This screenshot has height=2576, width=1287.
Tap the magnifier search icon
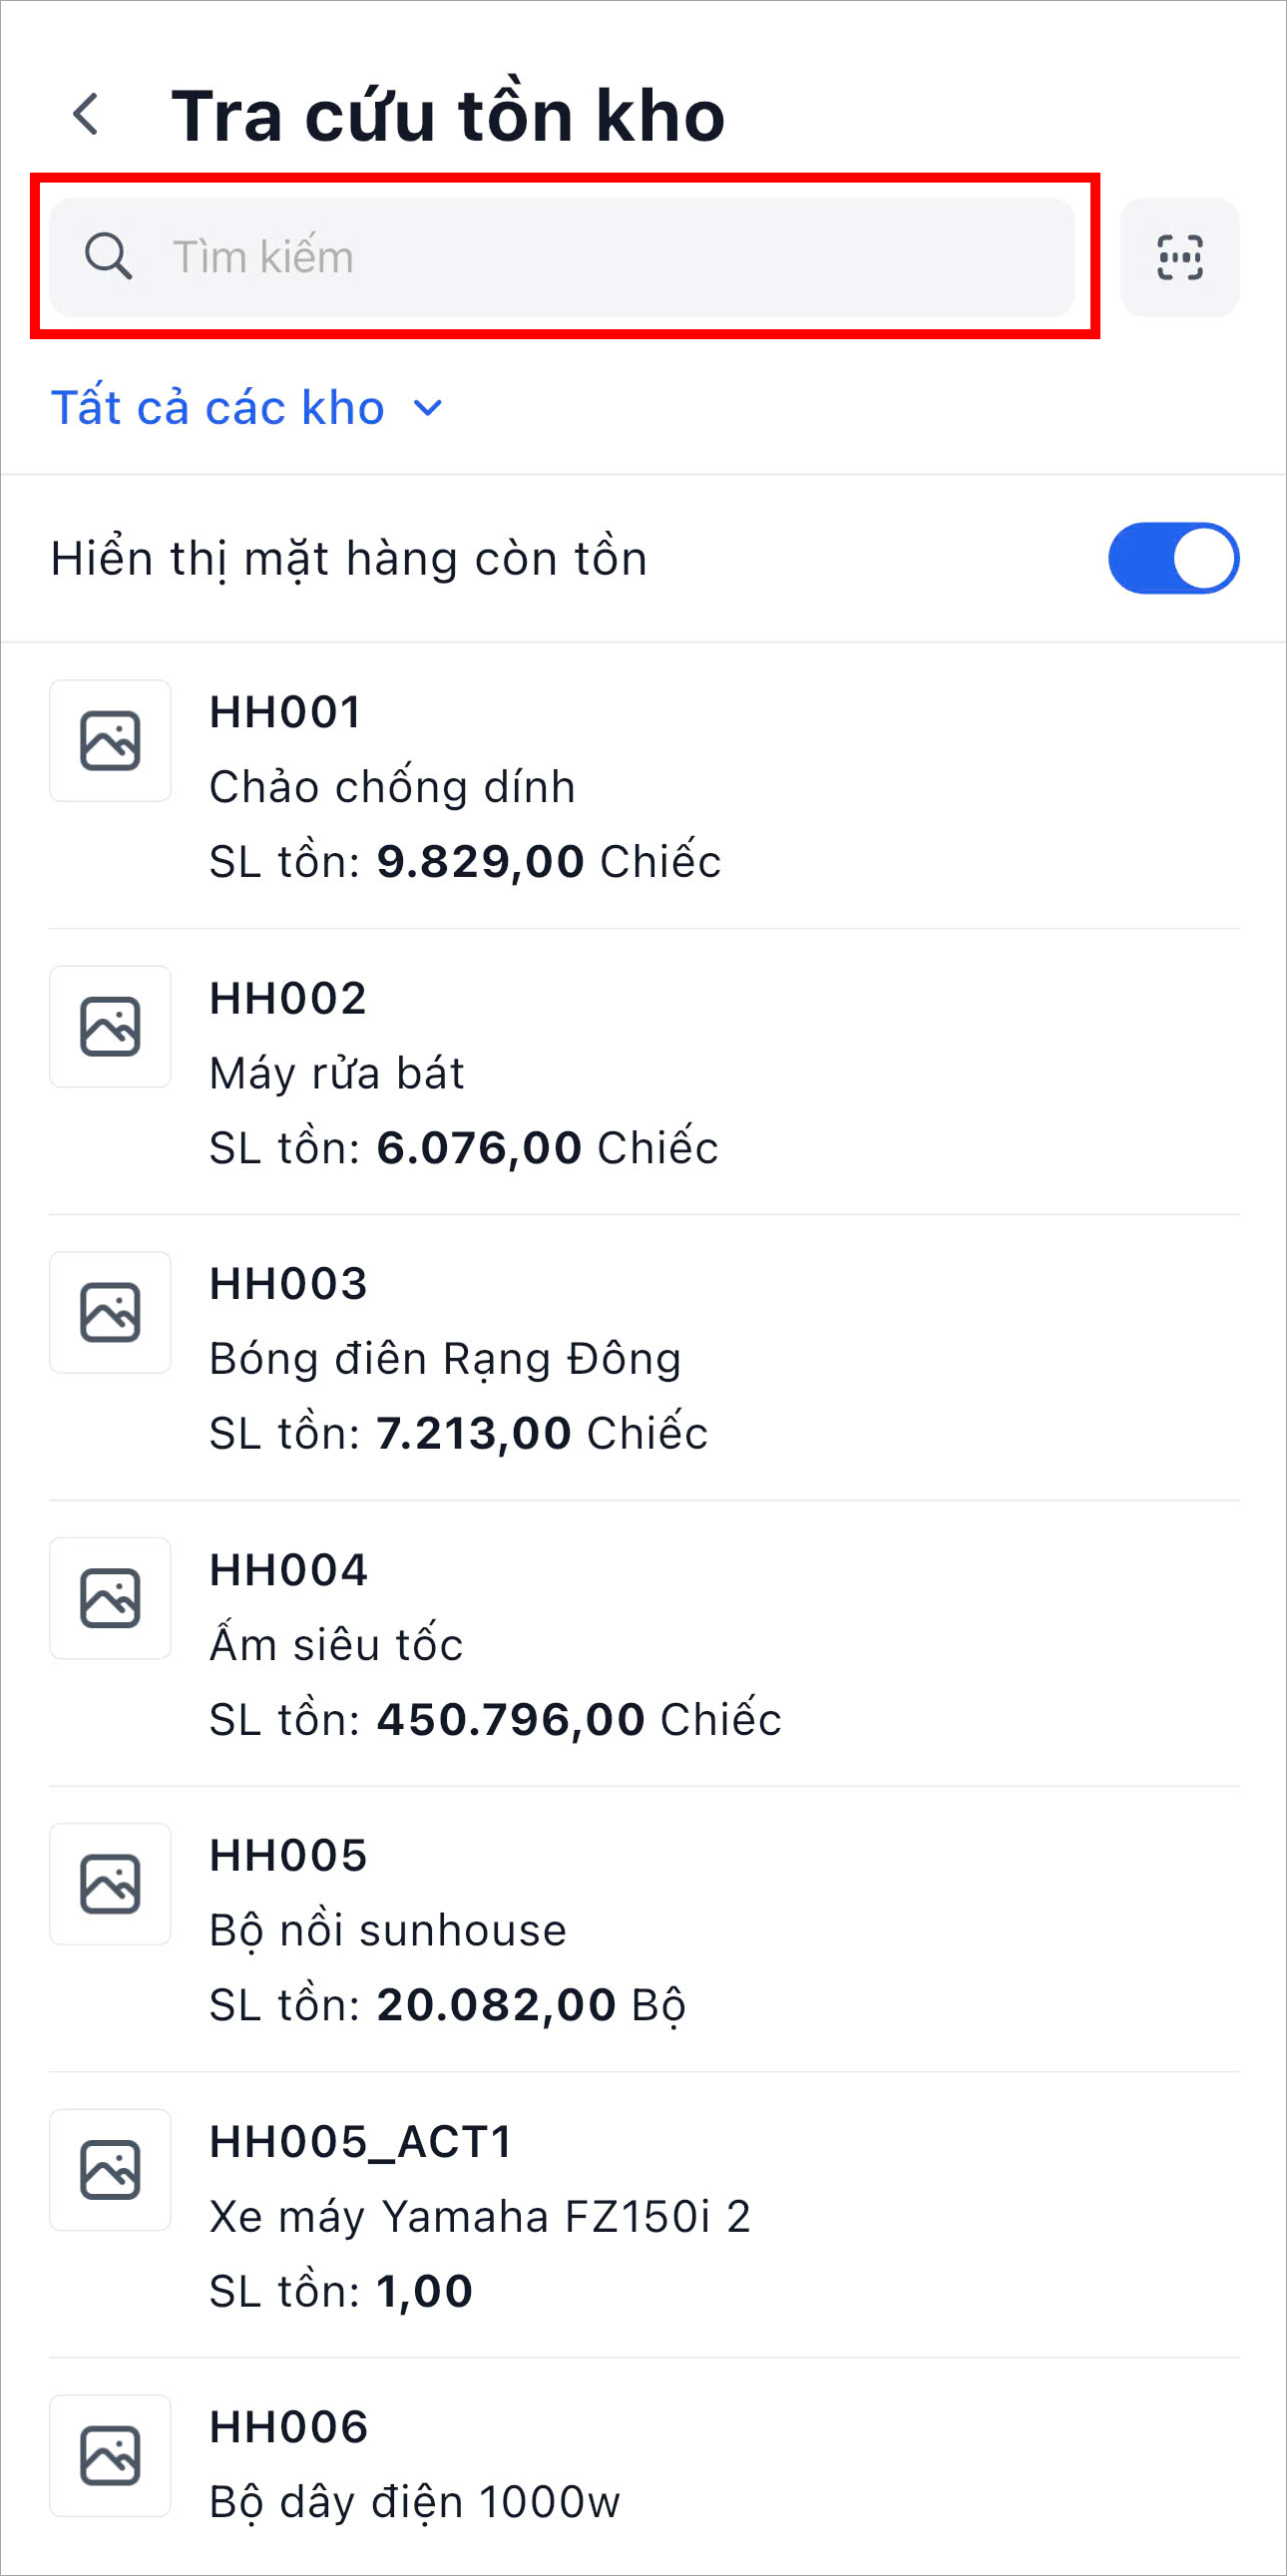pos(108,257)
